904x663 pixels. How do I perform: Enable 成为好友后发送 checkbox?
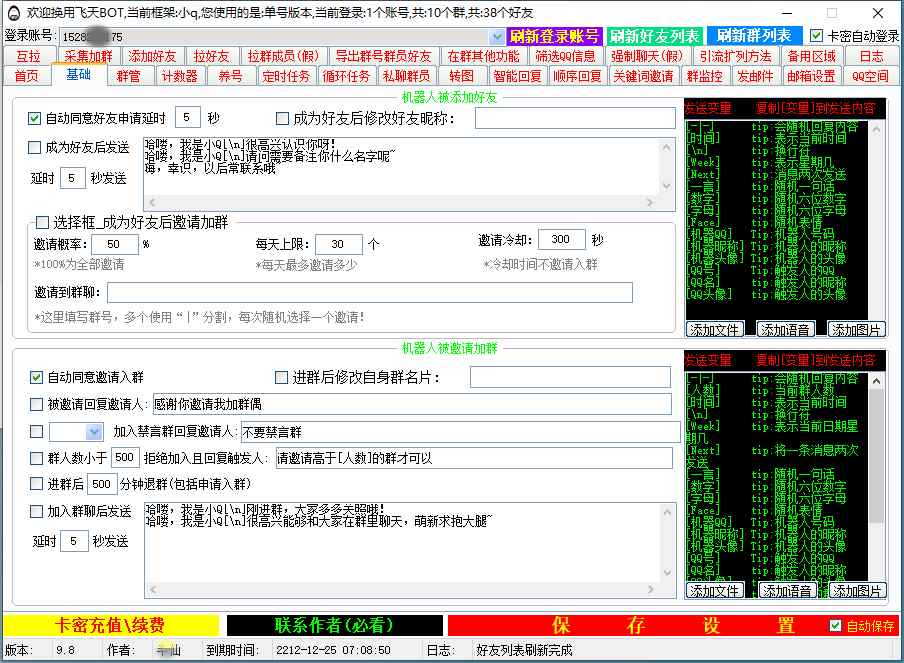click(x=35, y=147)
